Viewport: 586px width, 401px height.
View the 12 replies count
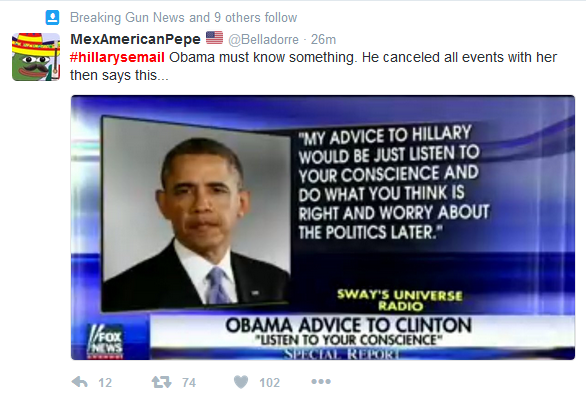(105, 382)
